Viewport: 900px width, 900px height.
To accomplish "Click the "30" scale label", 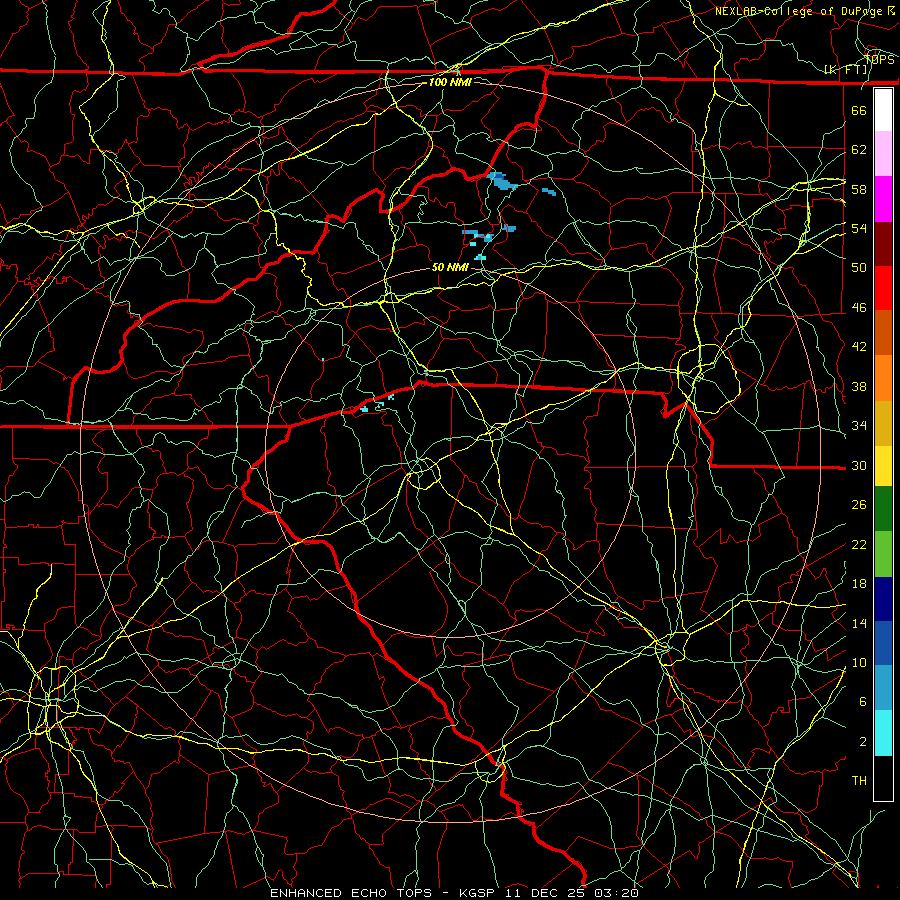I will click(x=859, y=465).
